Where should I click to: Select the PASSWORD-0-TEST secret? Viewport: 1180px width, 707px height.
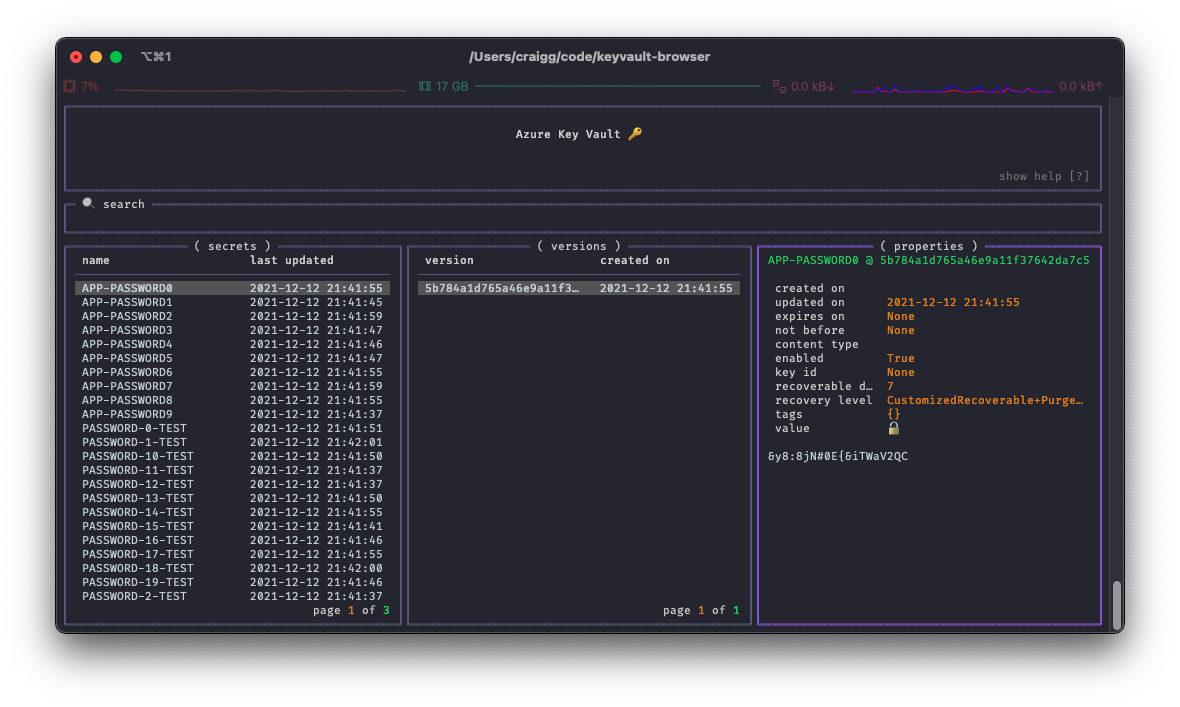233,428
